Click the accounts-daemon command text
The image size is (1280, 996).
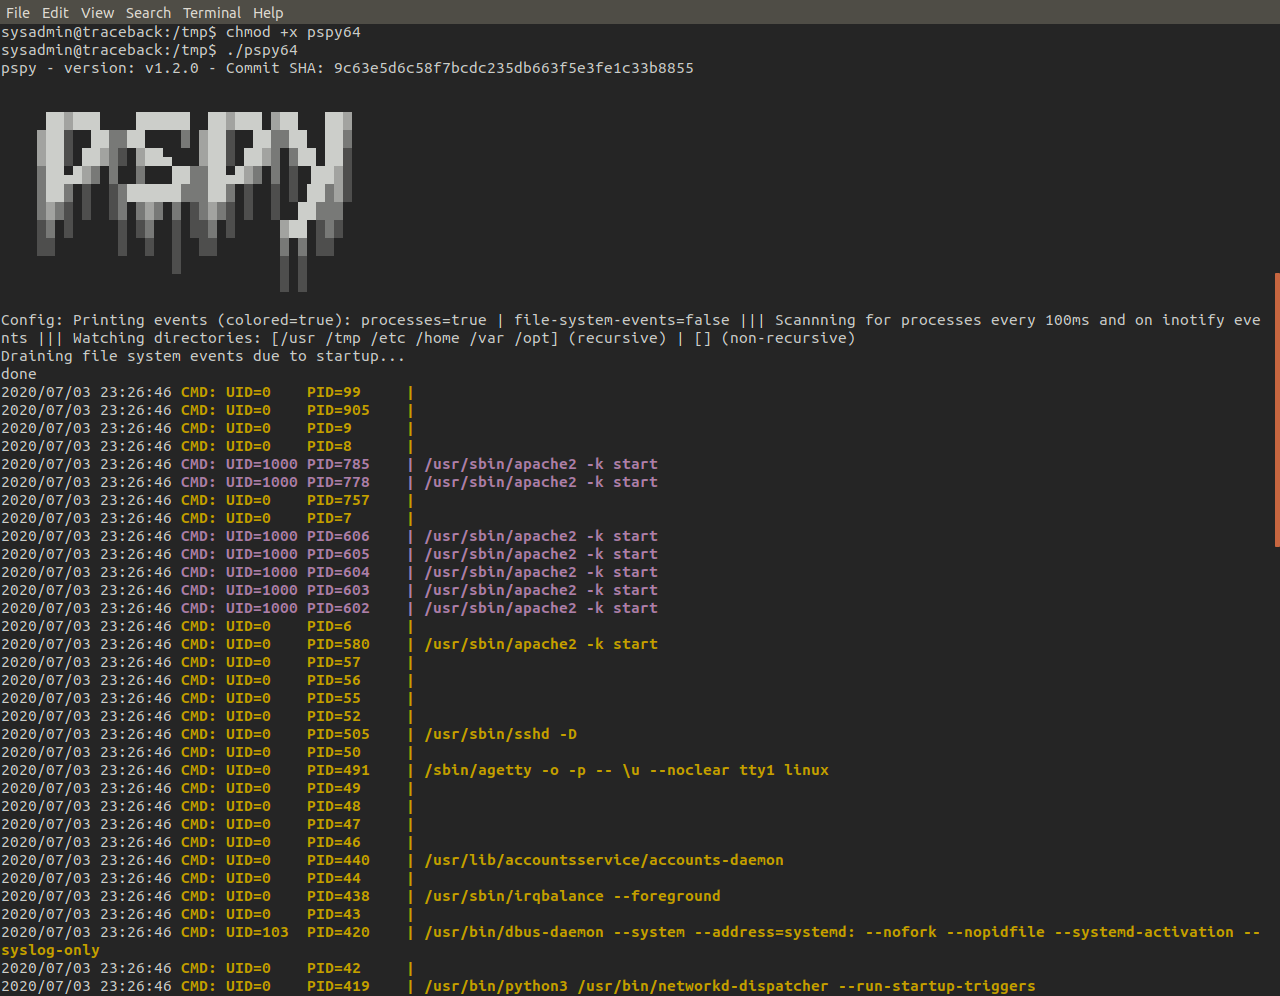(604, 860)
